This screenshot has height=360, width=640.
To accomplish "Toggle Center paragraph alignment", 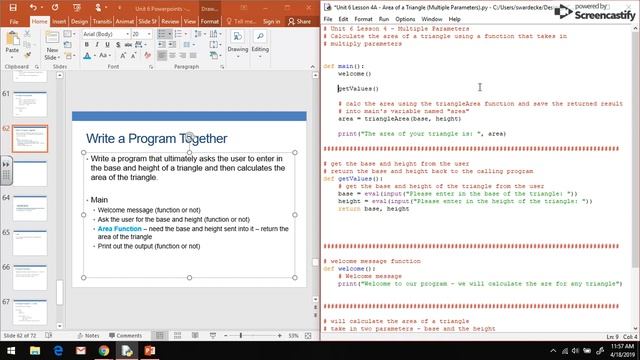I will tap(172, 56).
